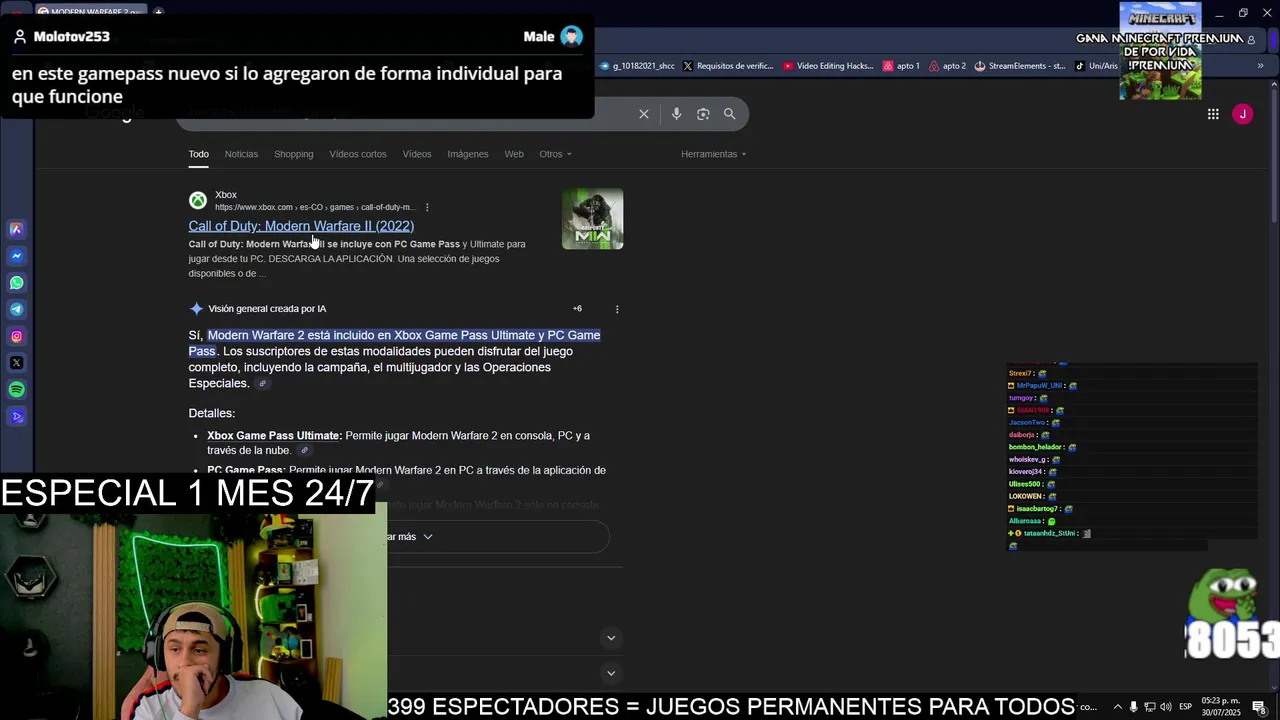Screen dimensions: 1280x720
Task: Open the 'g_10182021_shcc' bookmark
Action: [637, 66]
